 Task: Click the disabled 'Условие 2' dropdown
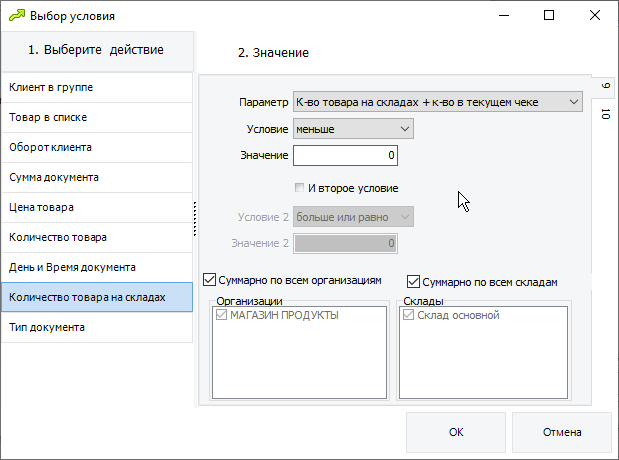[x=353, y=217]
